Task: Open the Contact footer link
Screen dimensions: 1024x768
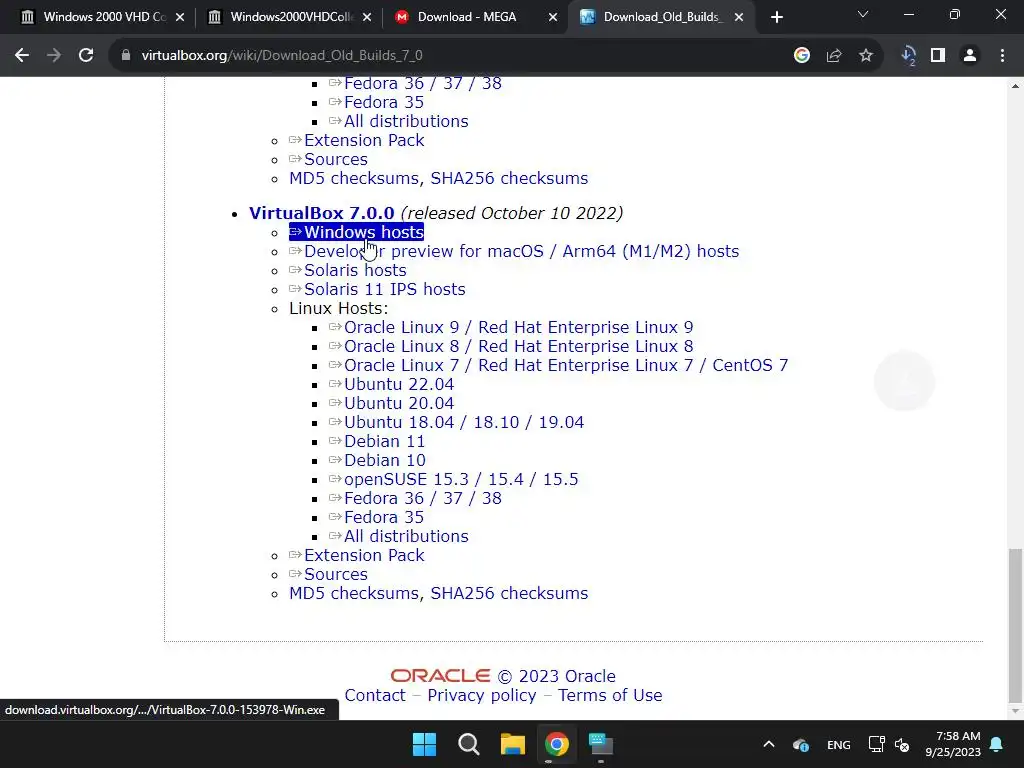Action: pyautogui.click(x=375, y=695)
